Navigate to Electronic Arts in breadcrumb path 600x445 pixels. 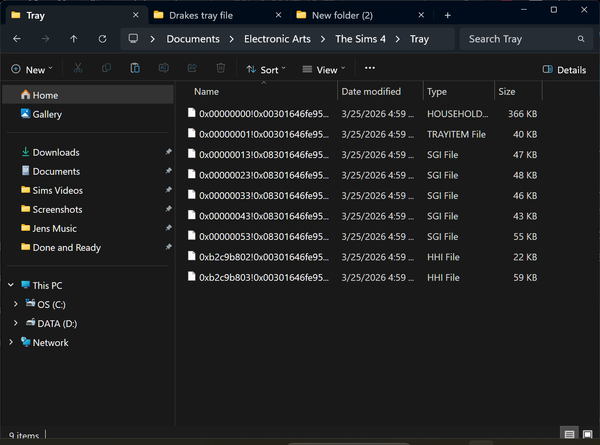277,39
